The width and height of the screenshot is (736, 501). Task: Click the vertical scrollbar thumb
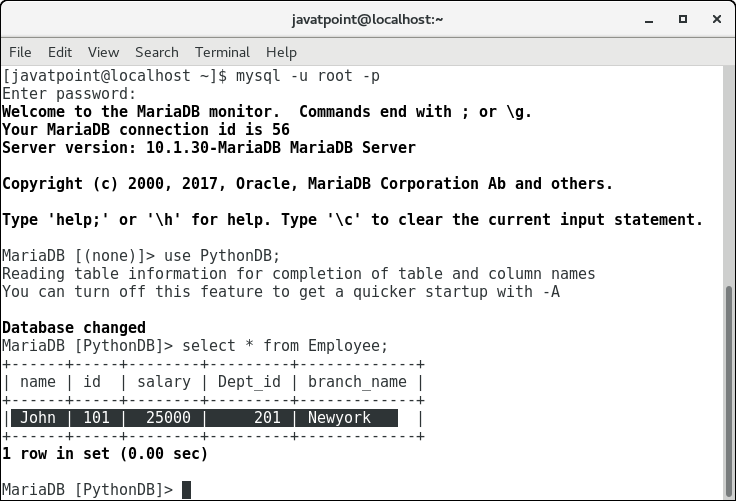click(728, 390)
